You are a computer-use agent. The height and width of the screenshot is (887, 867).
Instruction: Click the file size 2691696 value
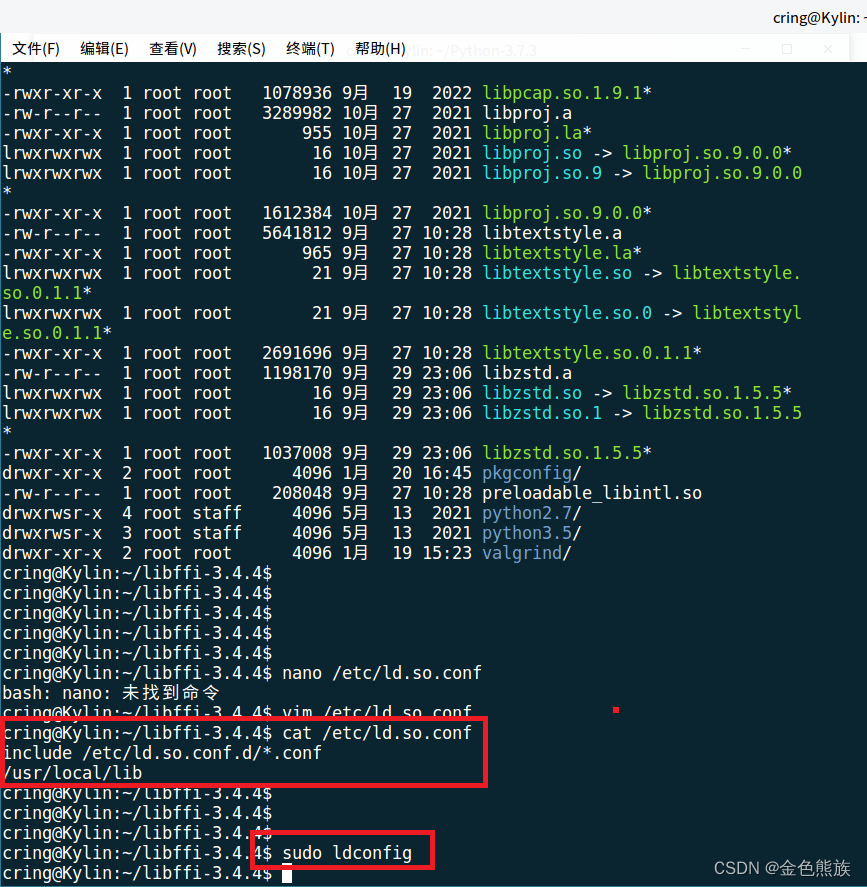tap(297, 353)
